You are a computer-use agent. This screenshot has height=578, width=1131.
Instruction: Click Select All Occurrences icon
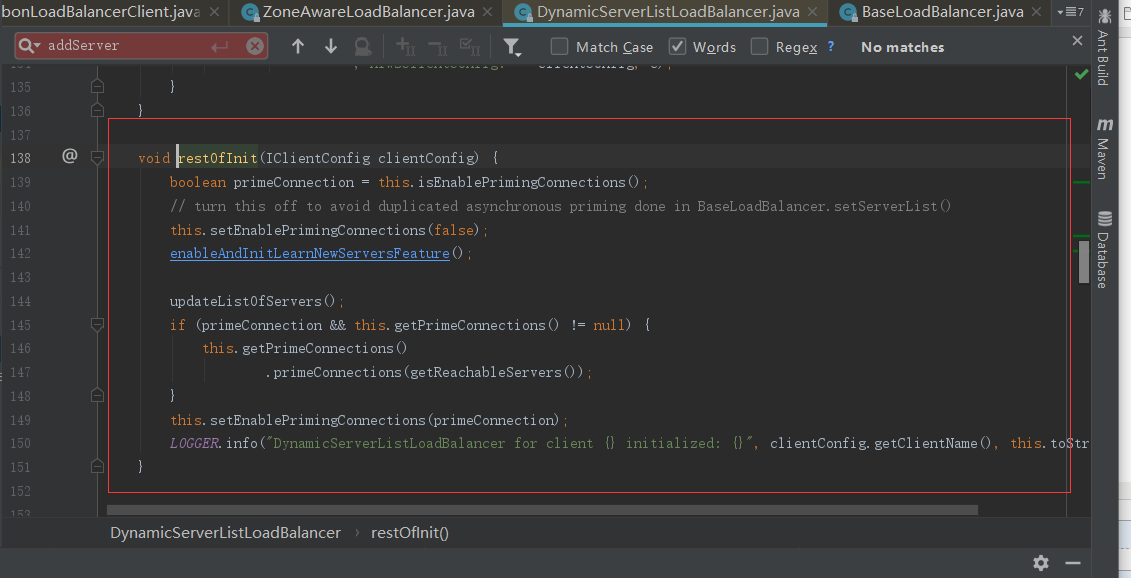(x=470, y=46)
